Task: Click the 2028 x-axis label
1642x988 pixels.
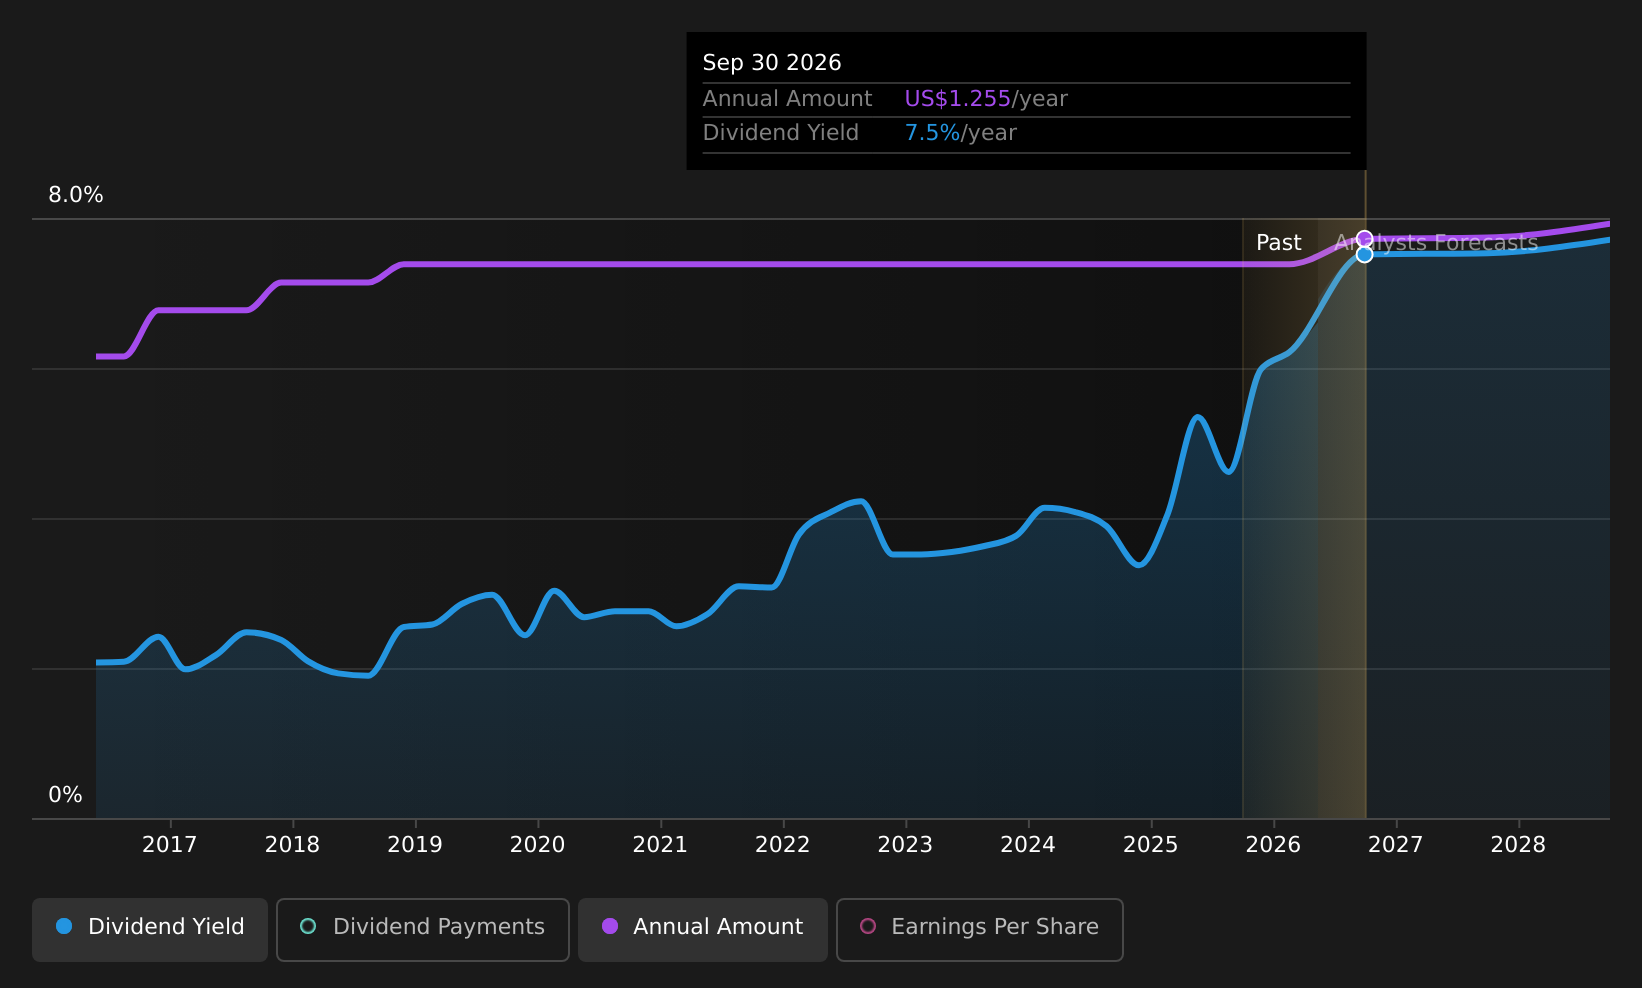Action: [1518, 845]
